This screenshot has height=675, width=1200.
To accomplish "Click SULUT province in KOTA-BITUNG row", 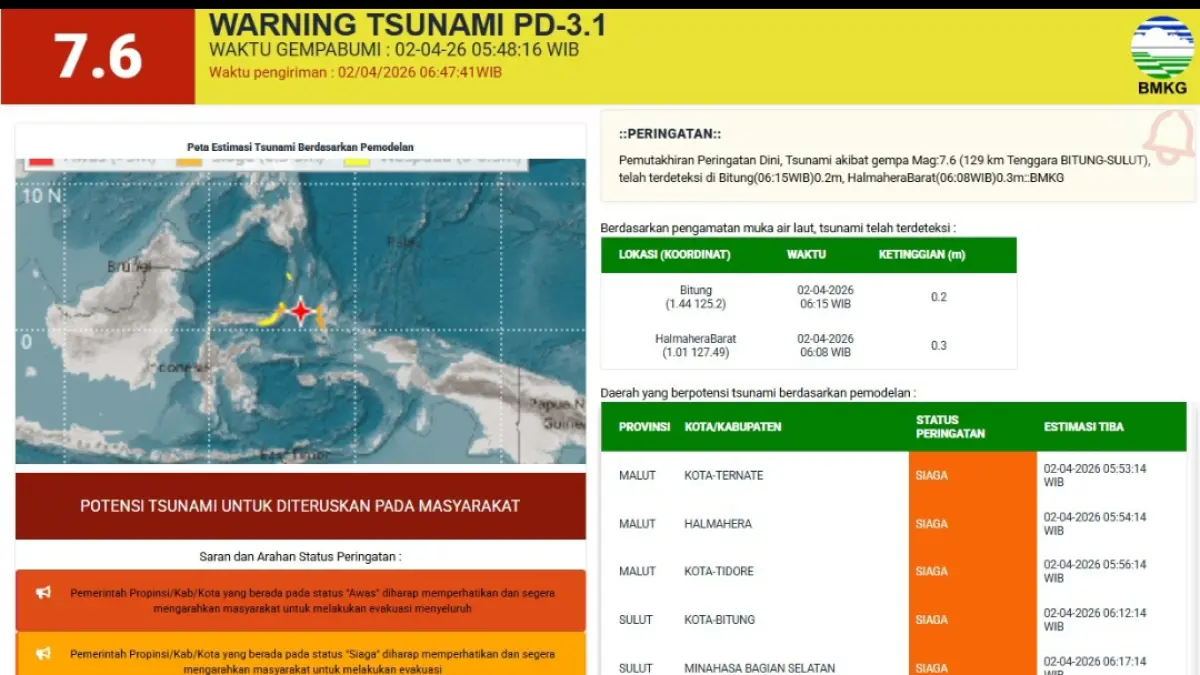I will click(636, 619).
